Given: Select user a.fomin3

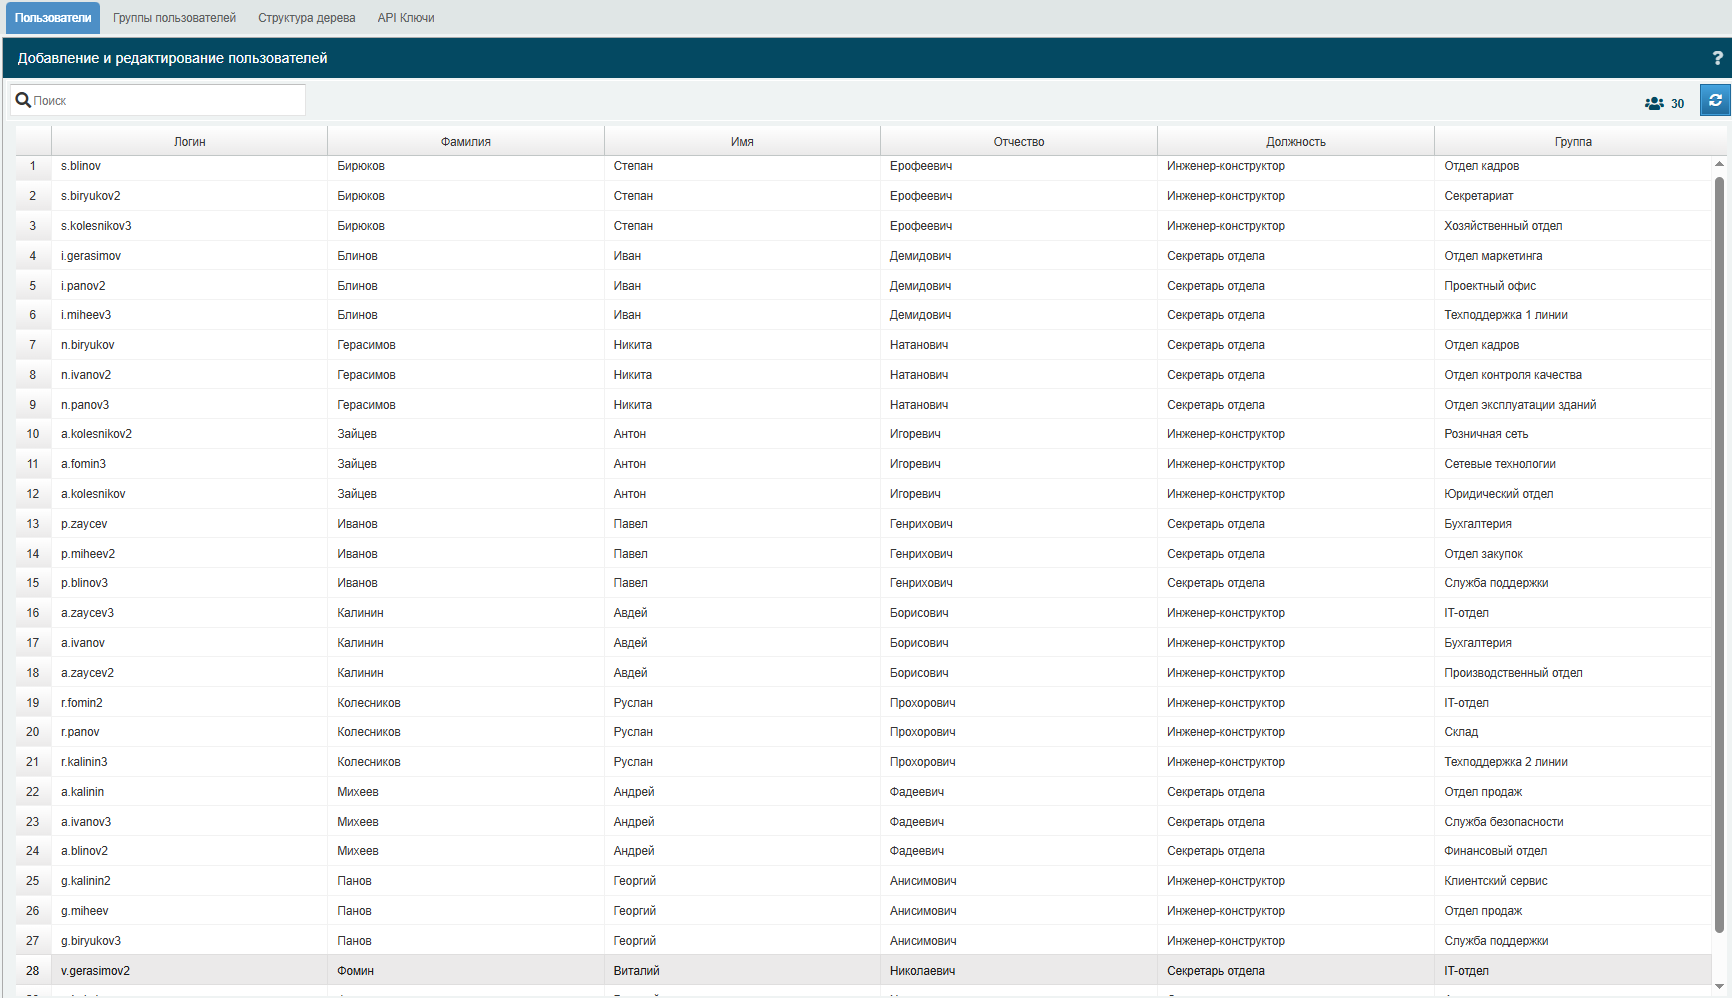Looking at the screenshot, I should point(83,464).
